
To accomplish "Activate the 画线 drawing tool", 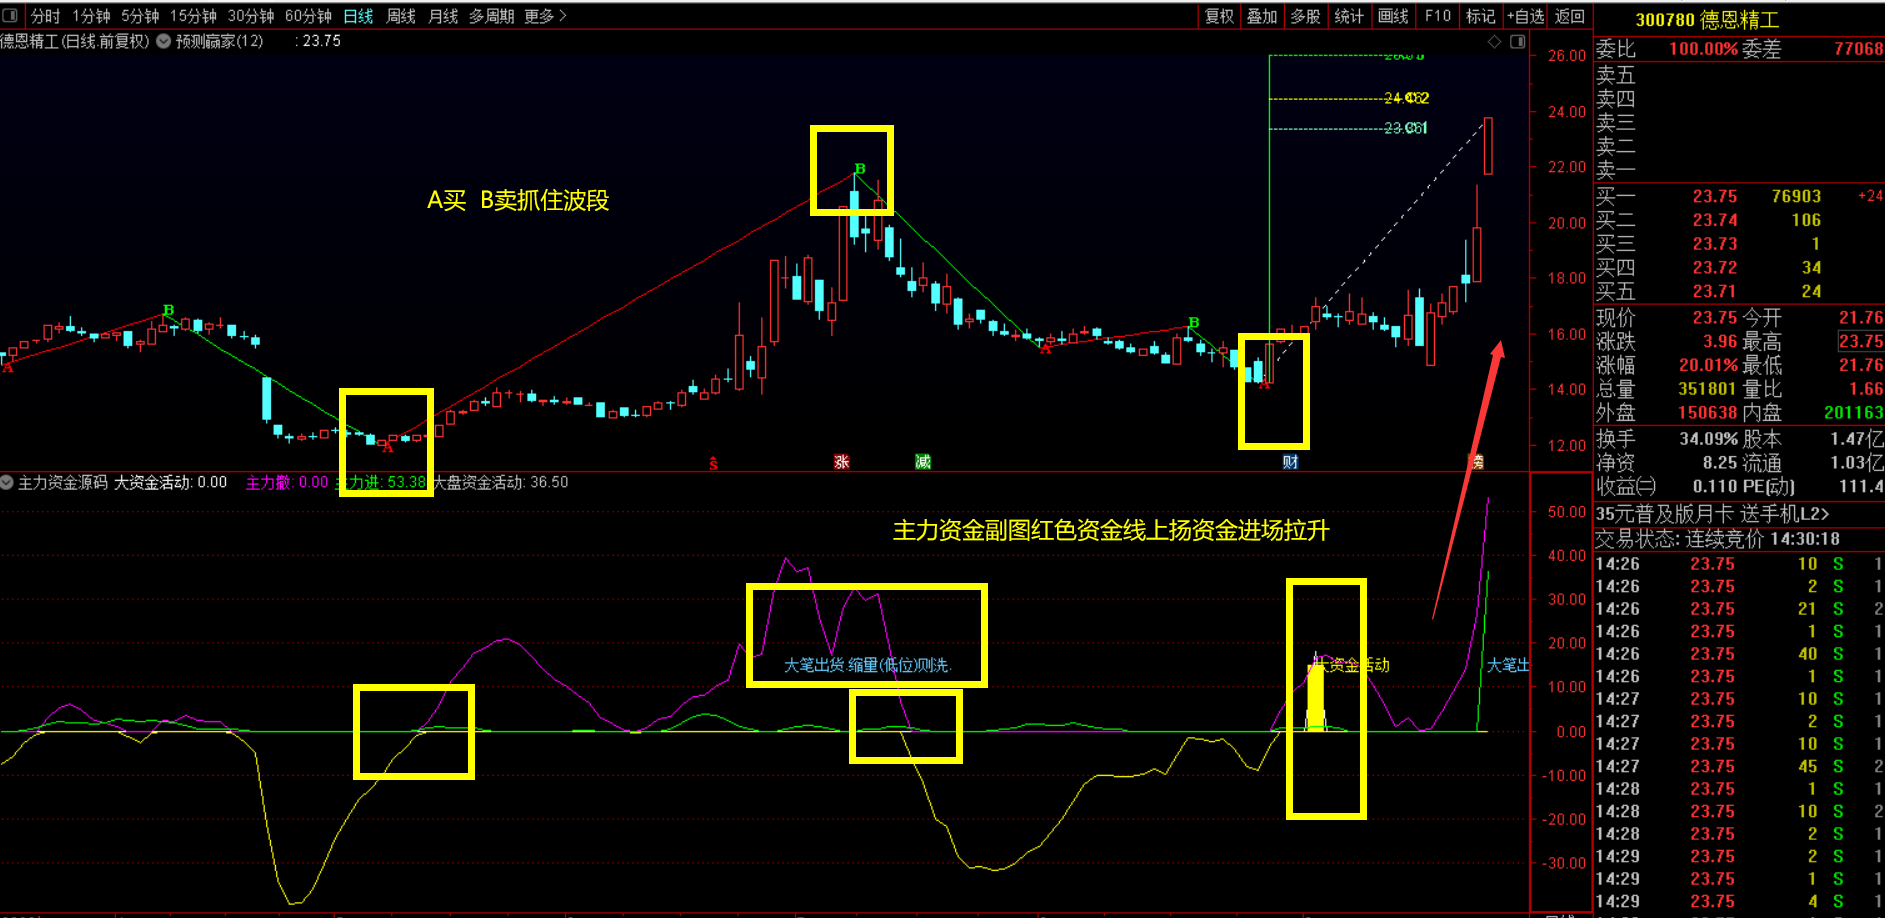I will [x=1393, y=16].
